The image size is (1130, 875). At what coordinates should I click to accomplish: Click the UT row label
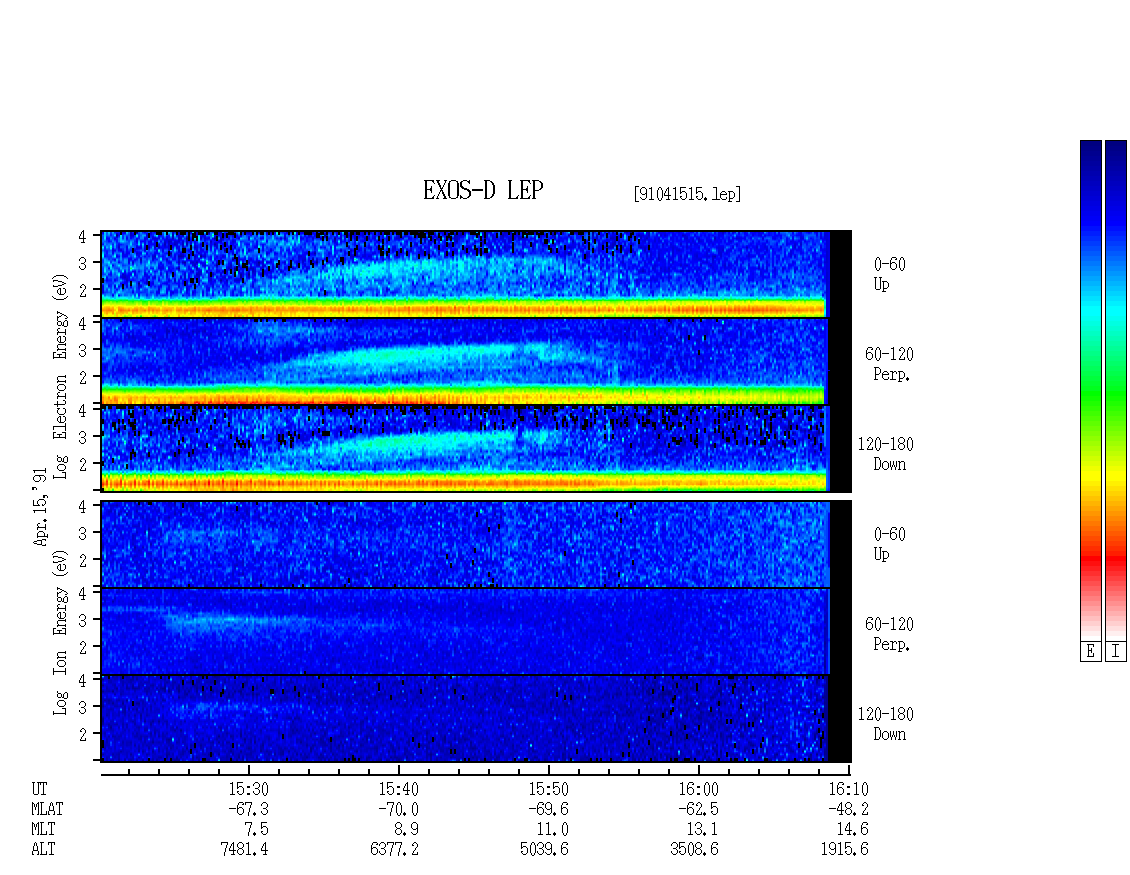coord(39,789)
